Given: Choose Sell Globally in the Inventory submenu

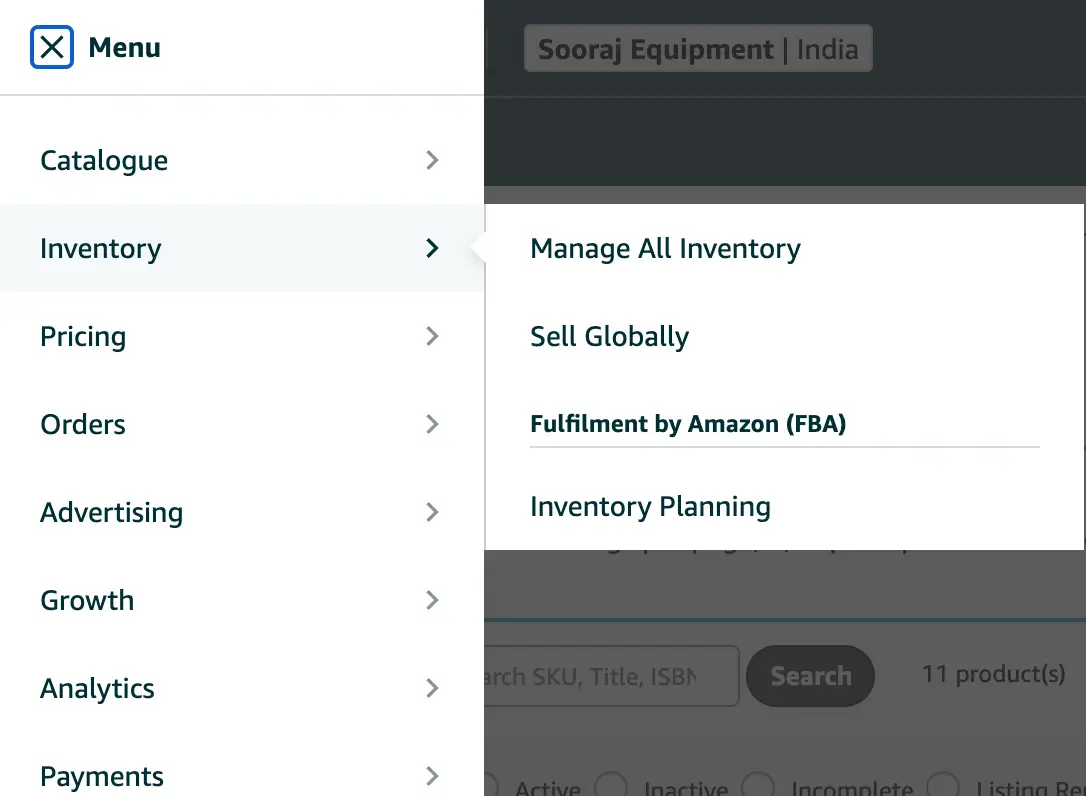Looking at the screenshot, I should pos(609,337).
